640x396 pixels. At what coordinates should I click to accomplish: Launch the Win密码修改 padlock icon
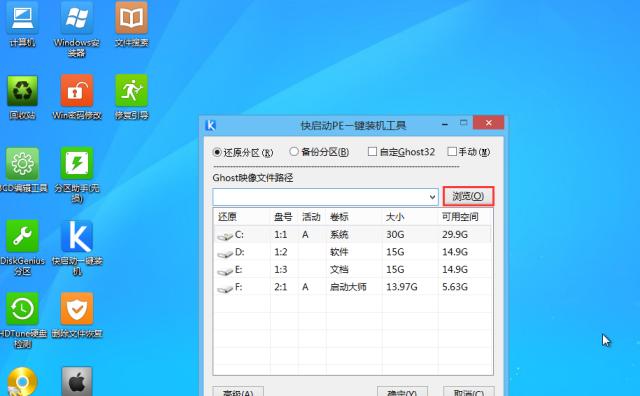(77, 92)
